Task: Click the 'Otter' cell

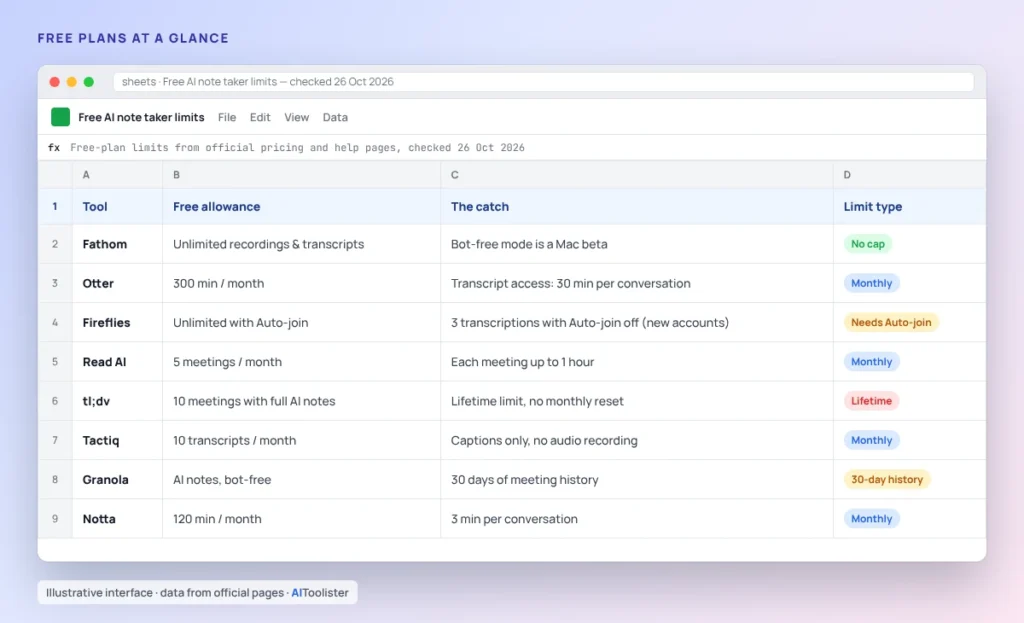Action: (x=118, y=283)
